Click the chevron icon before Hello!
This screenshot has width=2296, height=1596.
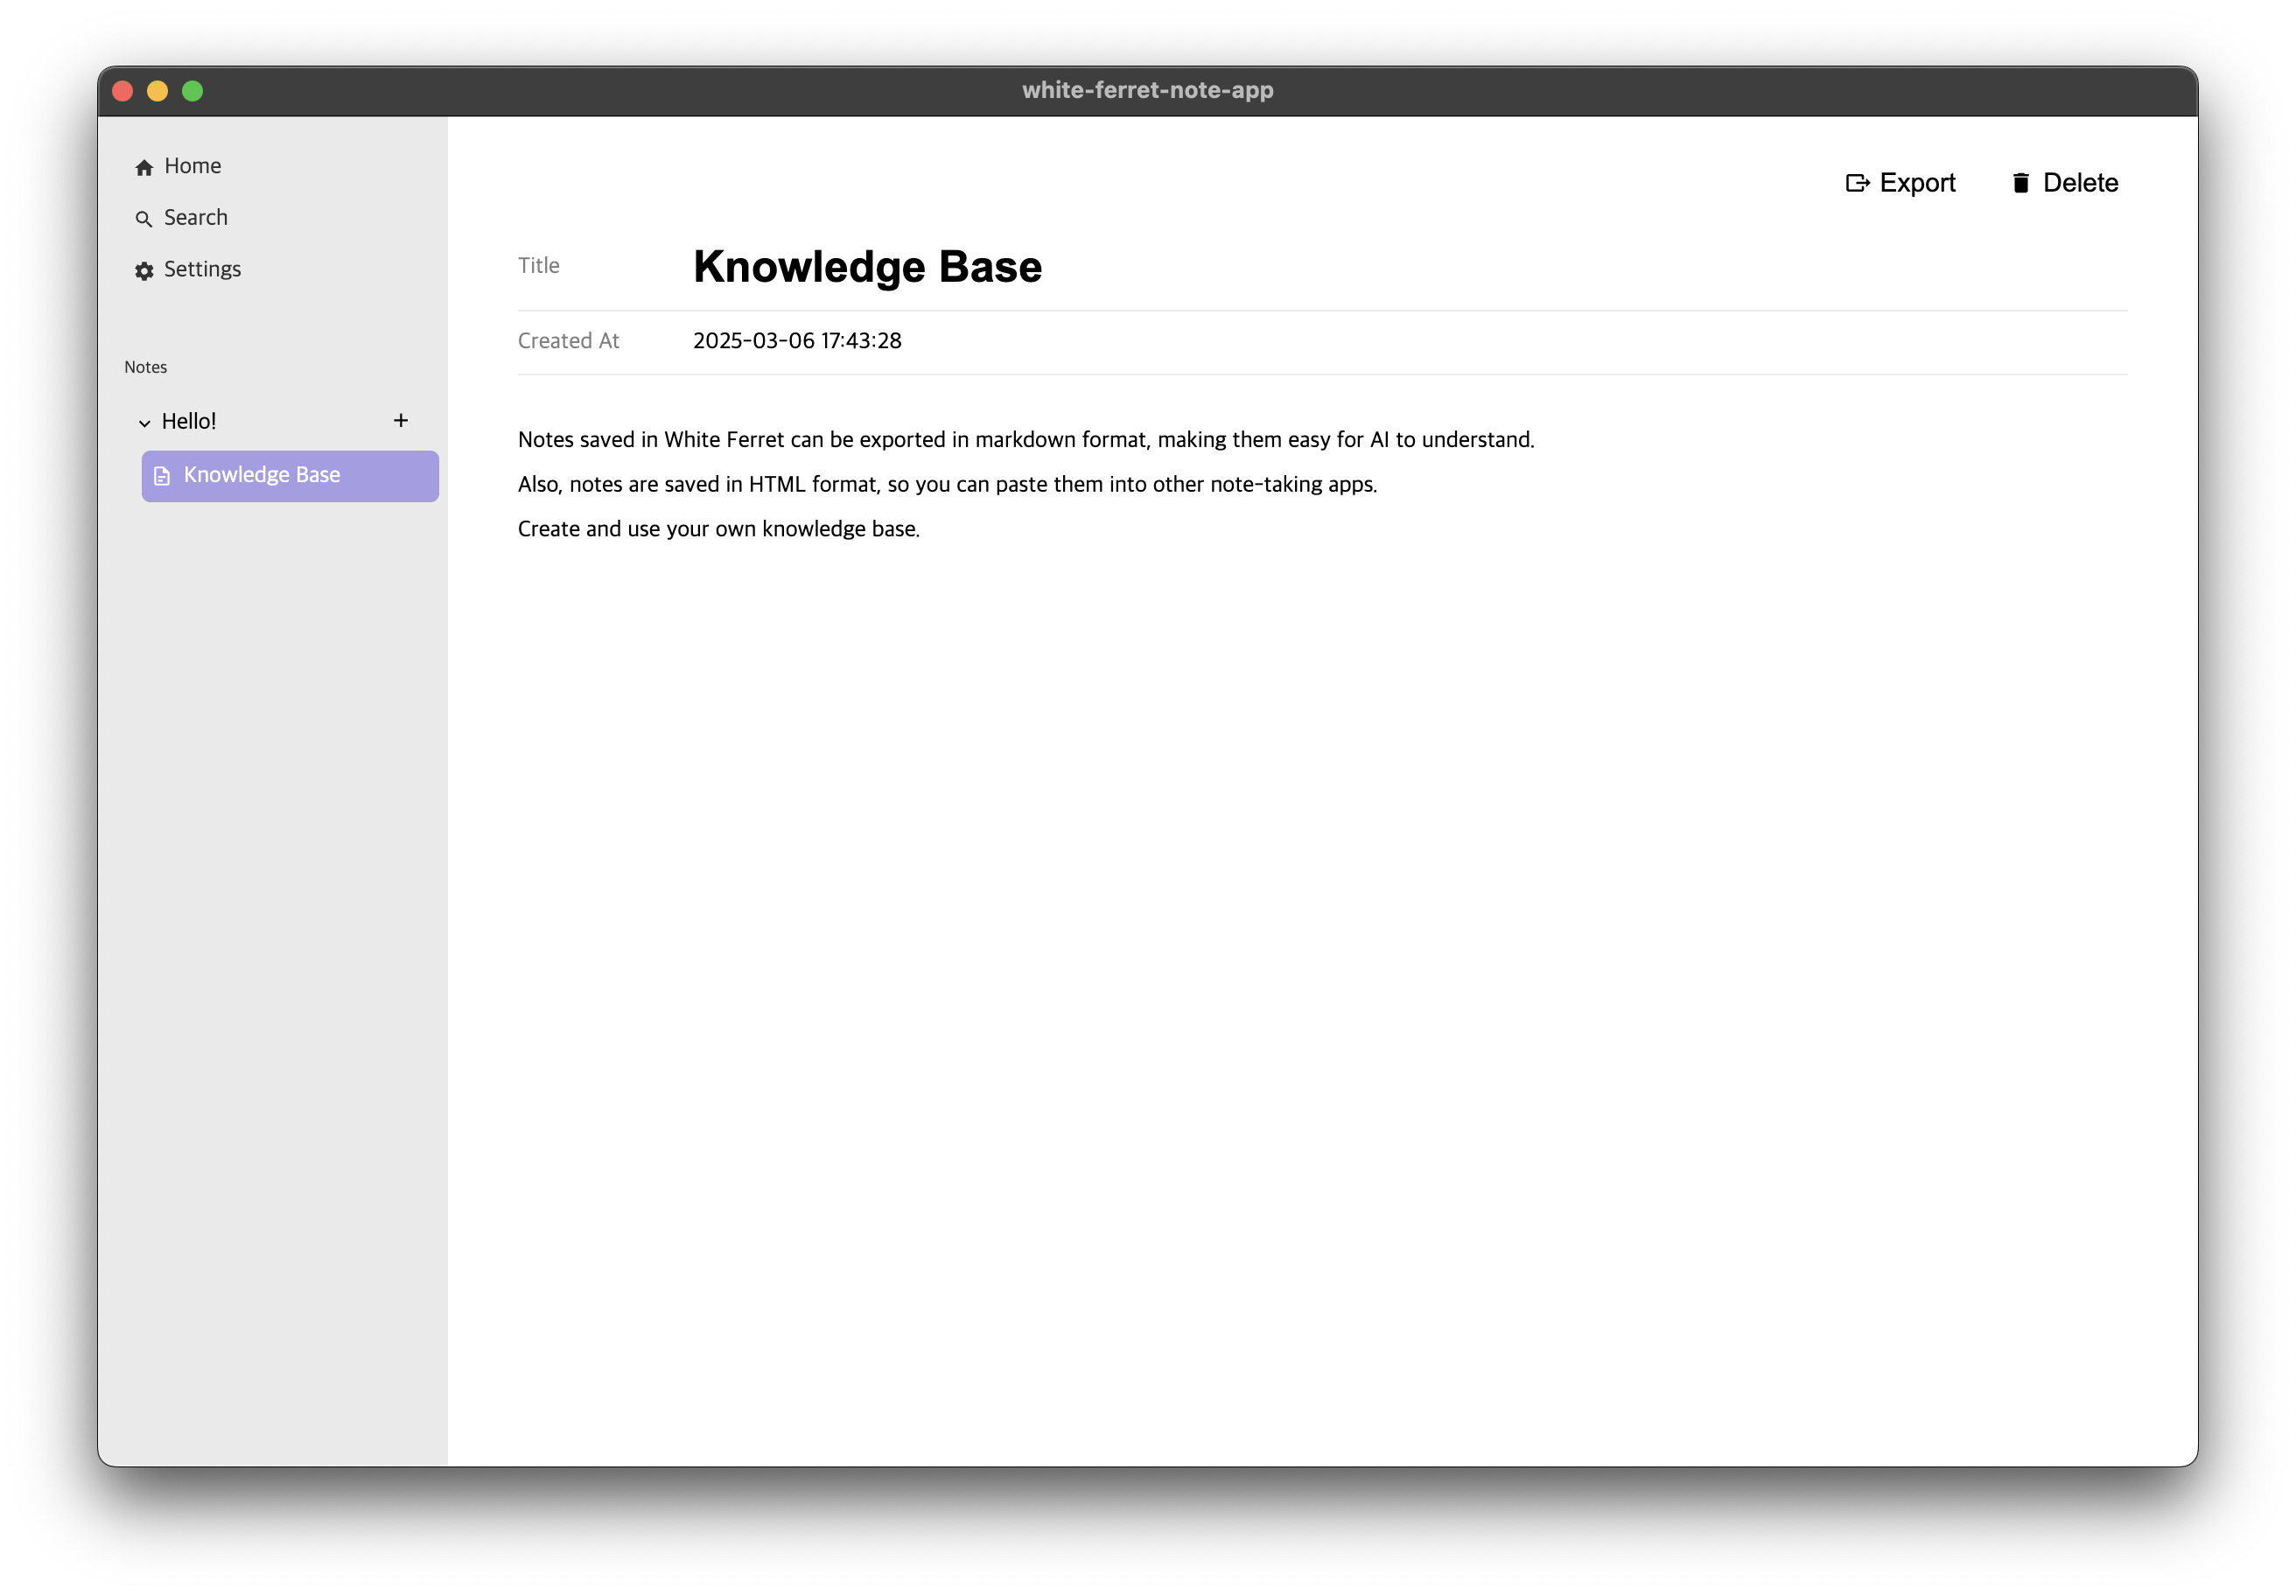[x=144, y=423]
